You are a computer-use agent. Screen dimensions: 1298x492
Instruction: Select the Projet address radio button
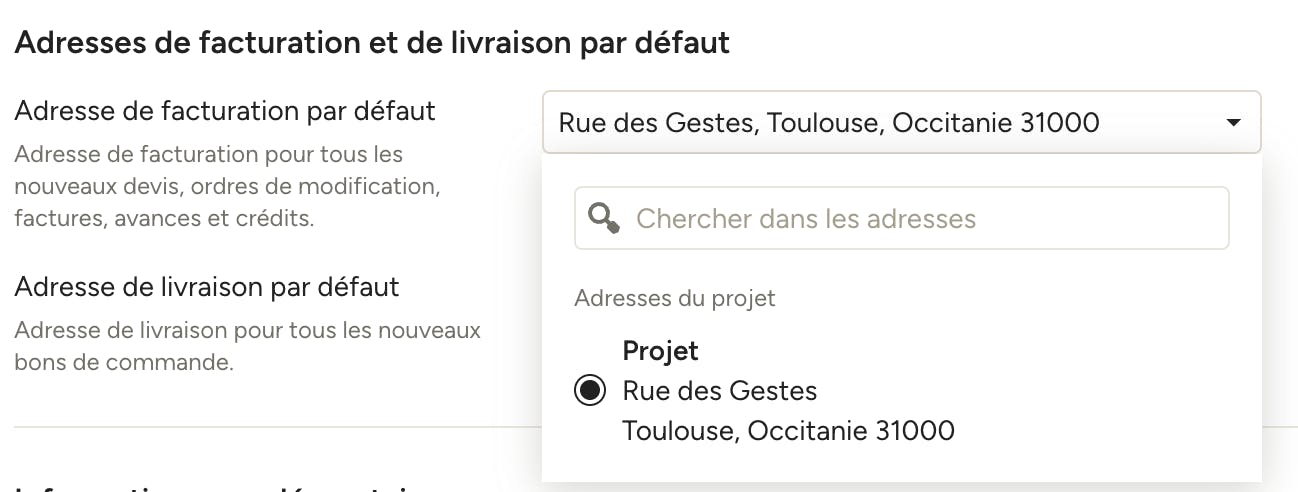coord(590,391)
